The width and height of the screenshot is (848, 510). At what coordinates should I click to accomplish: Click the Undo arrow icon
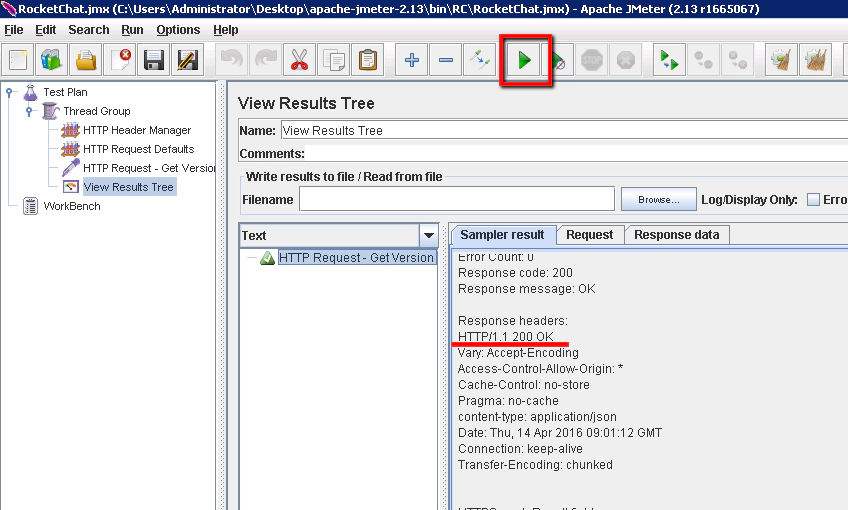click(x=231, y=59)
